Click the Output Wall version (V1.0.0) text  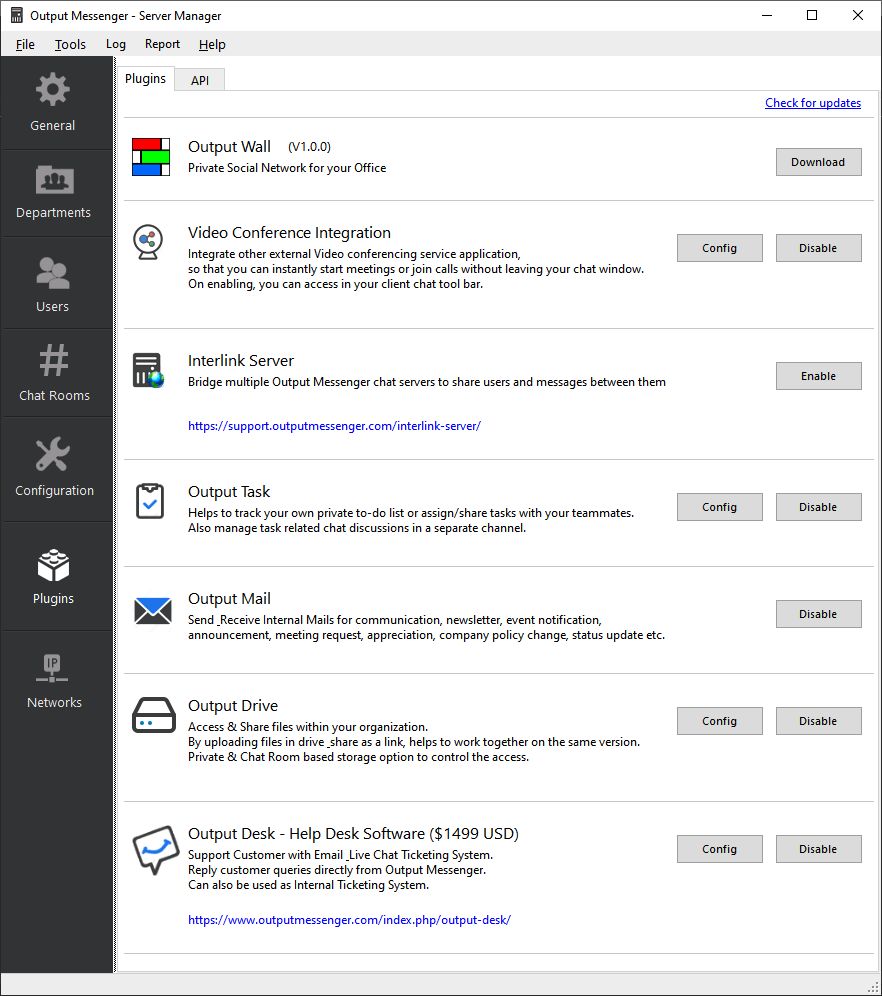[309, 147]
